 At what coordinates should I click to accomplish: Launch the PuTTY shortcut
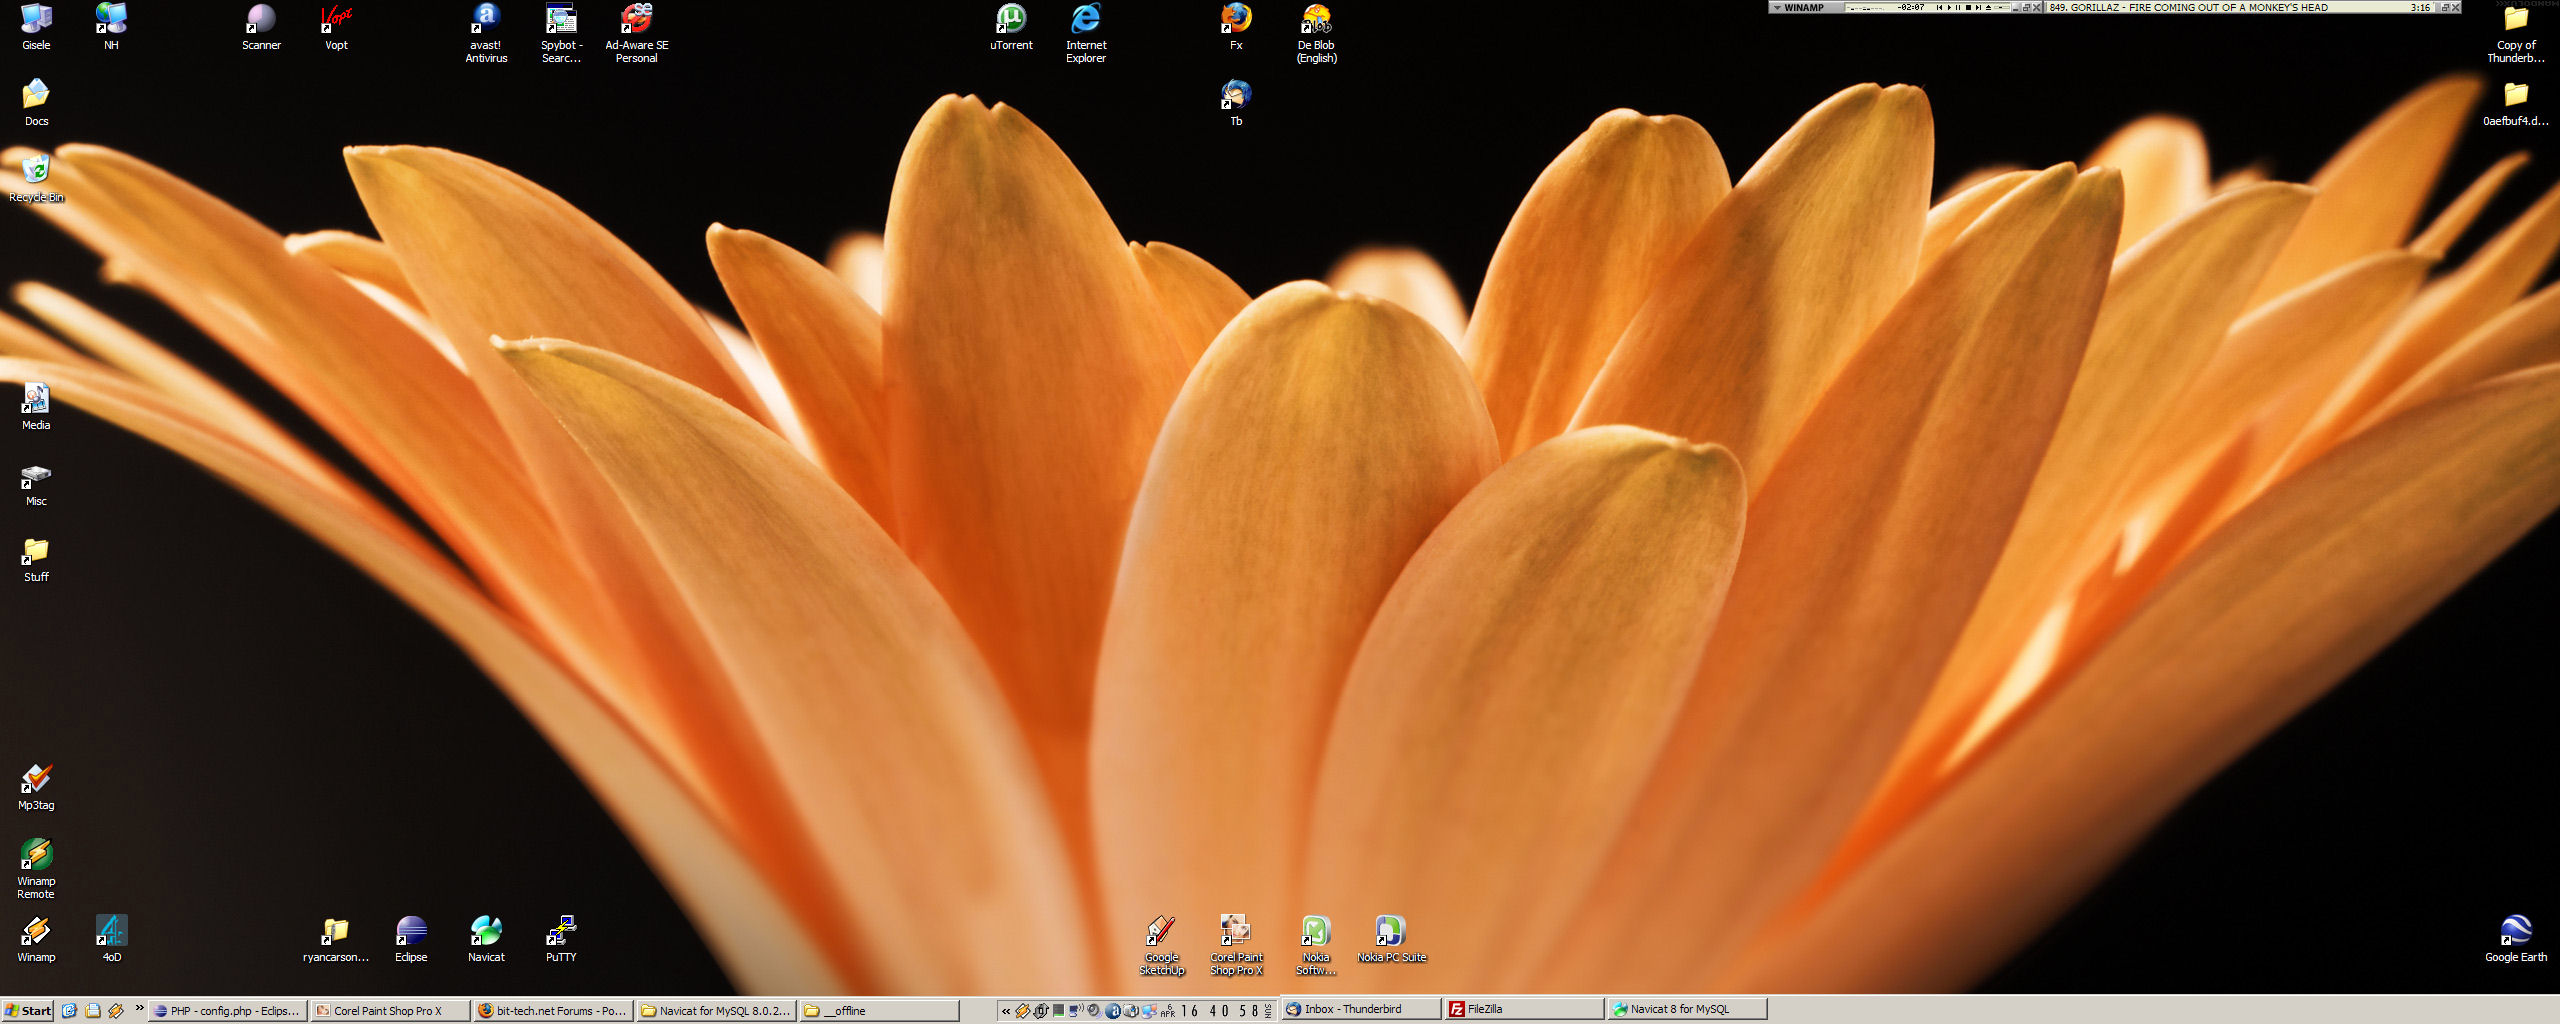561,939
